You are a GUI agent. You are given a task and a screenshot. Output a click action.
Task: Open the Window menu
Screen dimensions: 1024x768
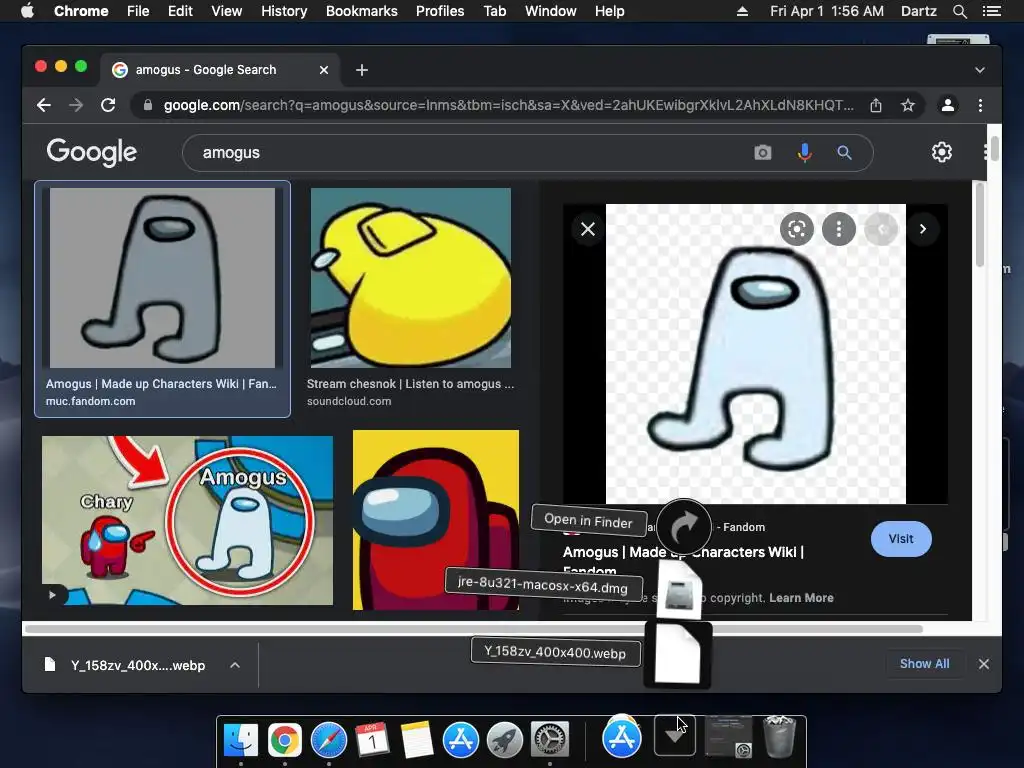click(x=551, y=11)
